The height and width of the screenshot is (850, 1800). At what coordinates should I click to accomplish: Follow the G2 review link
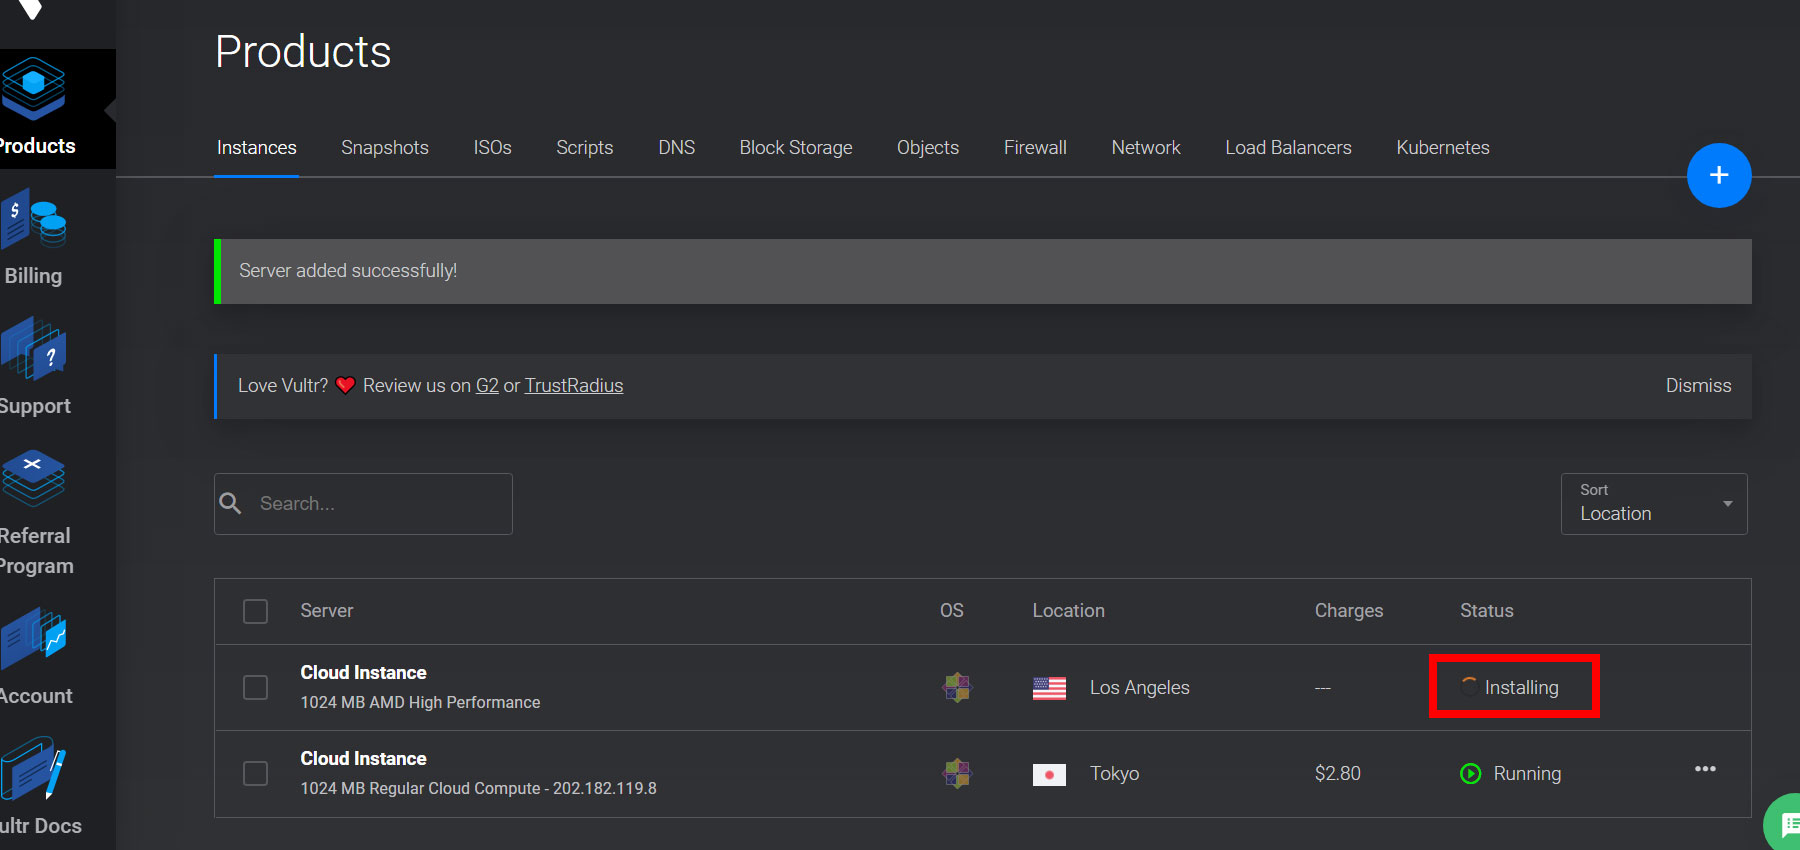pyautogui.click(x=487, y=386)
